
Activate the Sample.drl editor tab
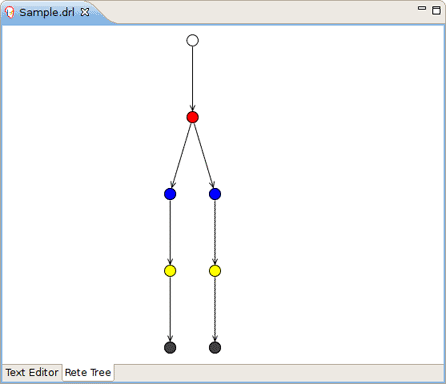(x=47, y=12)
